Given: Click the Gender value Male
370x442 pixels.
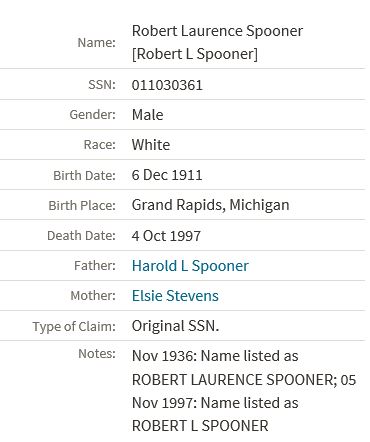Looking at the screenshot, I should click(x=148, y=115).
